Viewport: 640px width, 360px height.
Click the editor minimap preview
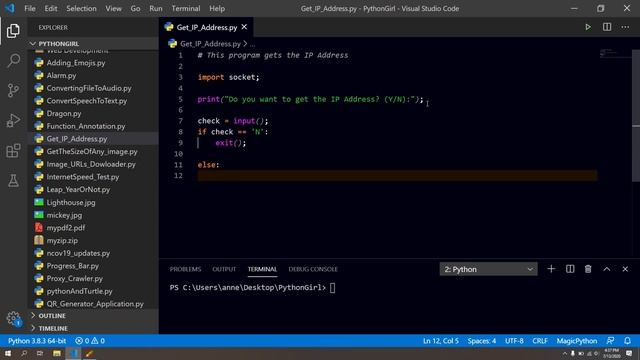pos(616,53)
